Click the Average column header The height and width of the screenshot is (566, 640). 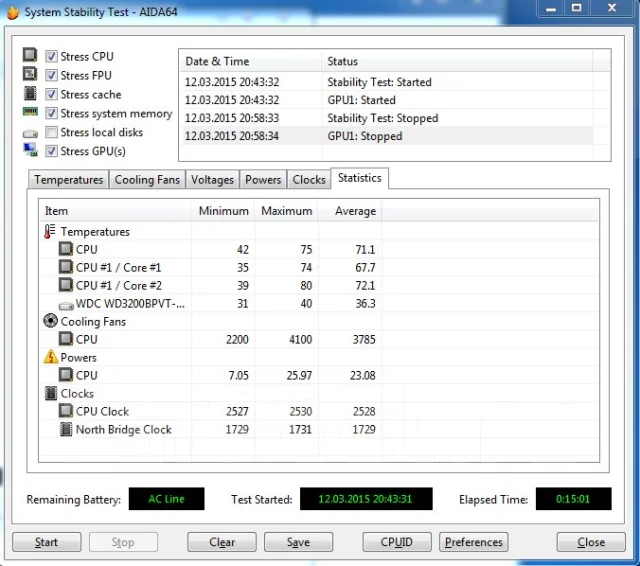[350, 211]
